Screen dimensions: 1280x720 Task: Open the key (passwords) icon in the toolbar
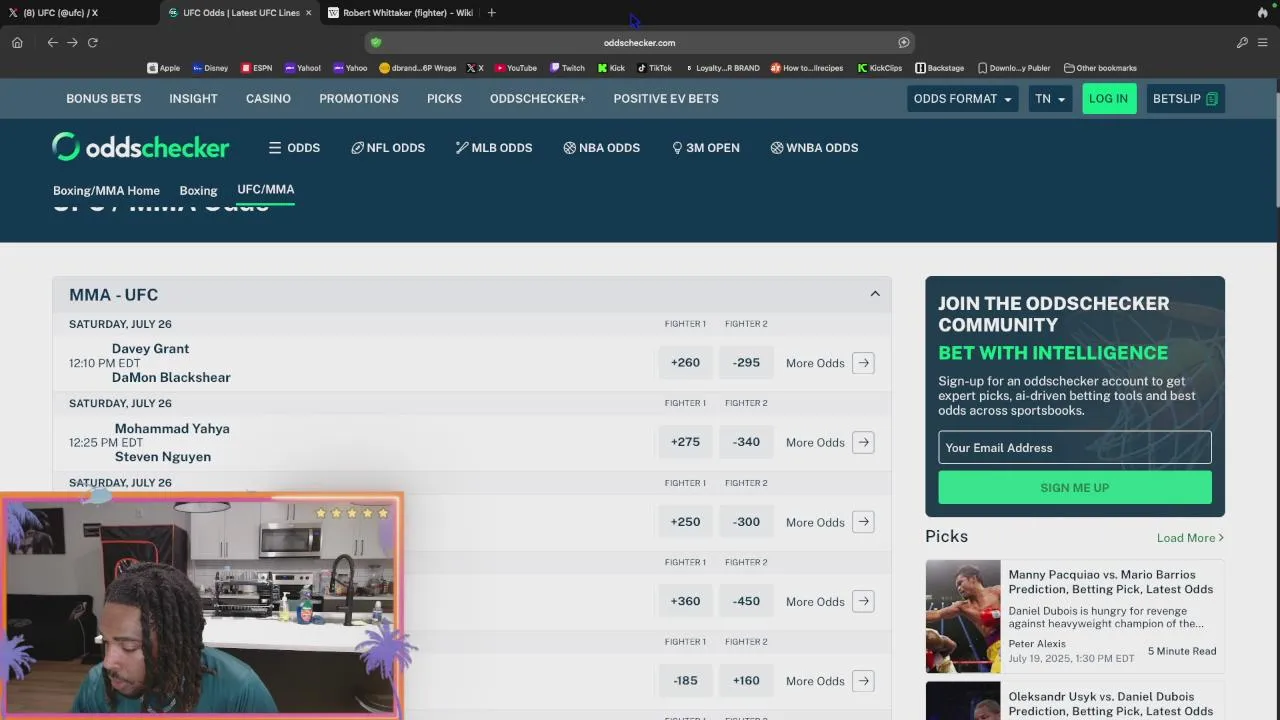pyautogui.click(x=1242, y=42)
